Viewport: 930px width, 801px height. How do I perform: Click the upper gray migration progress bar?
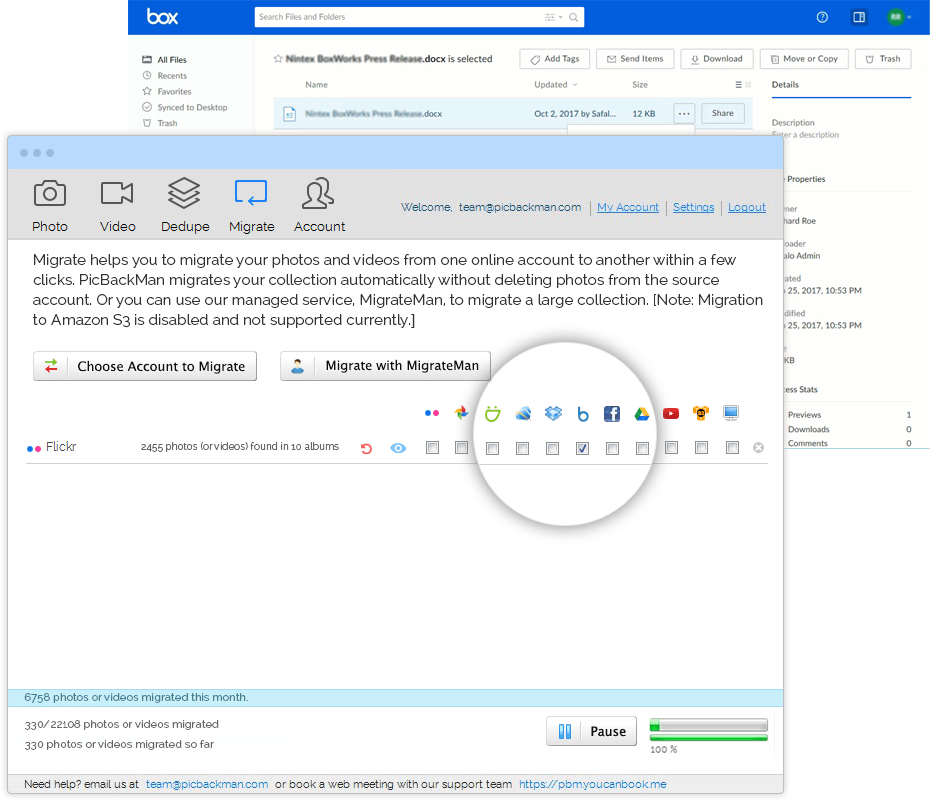709,726
